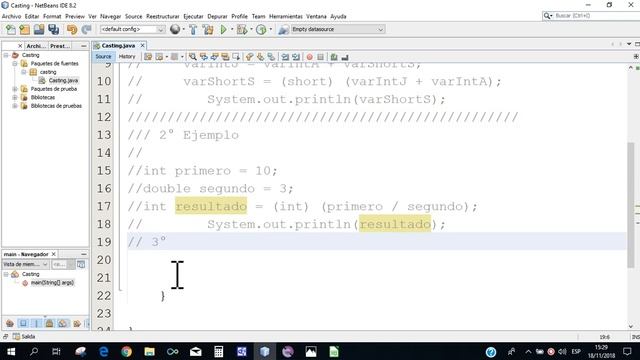Click the Start Macro Recording red circle icon

pos(309,57)
